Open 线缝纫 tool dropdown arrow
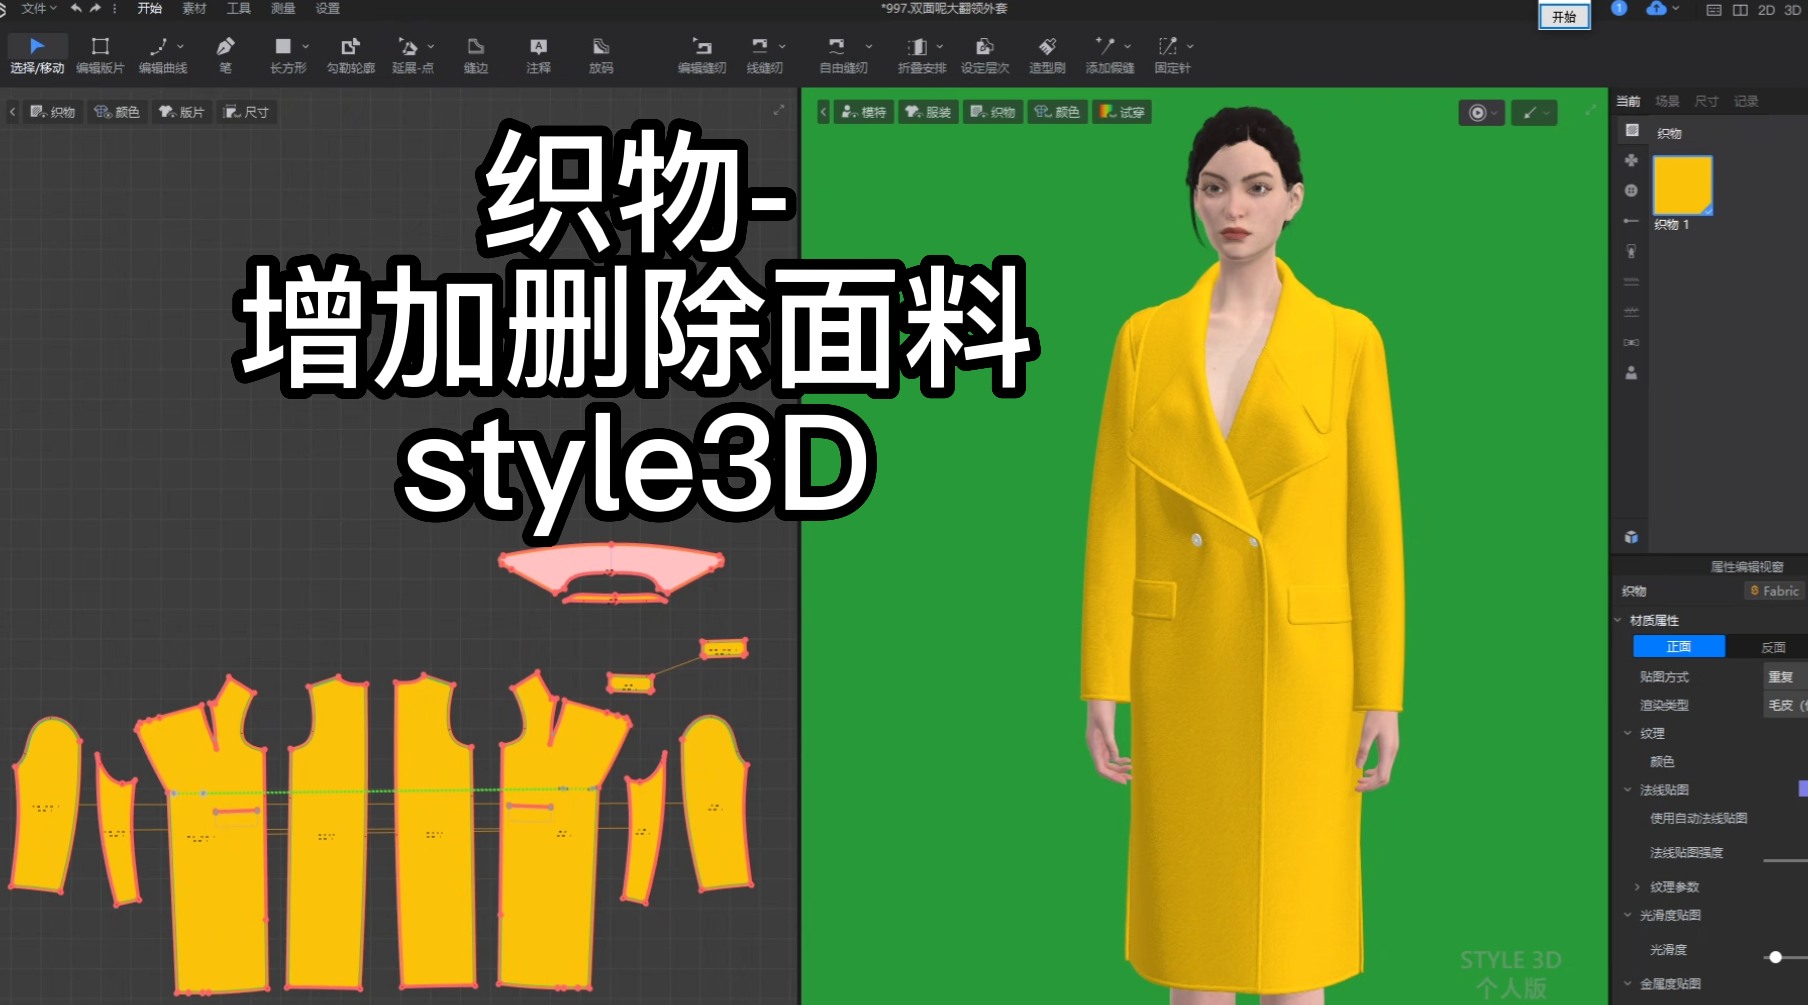The image size is (1808, 1005). click(782, 46)
